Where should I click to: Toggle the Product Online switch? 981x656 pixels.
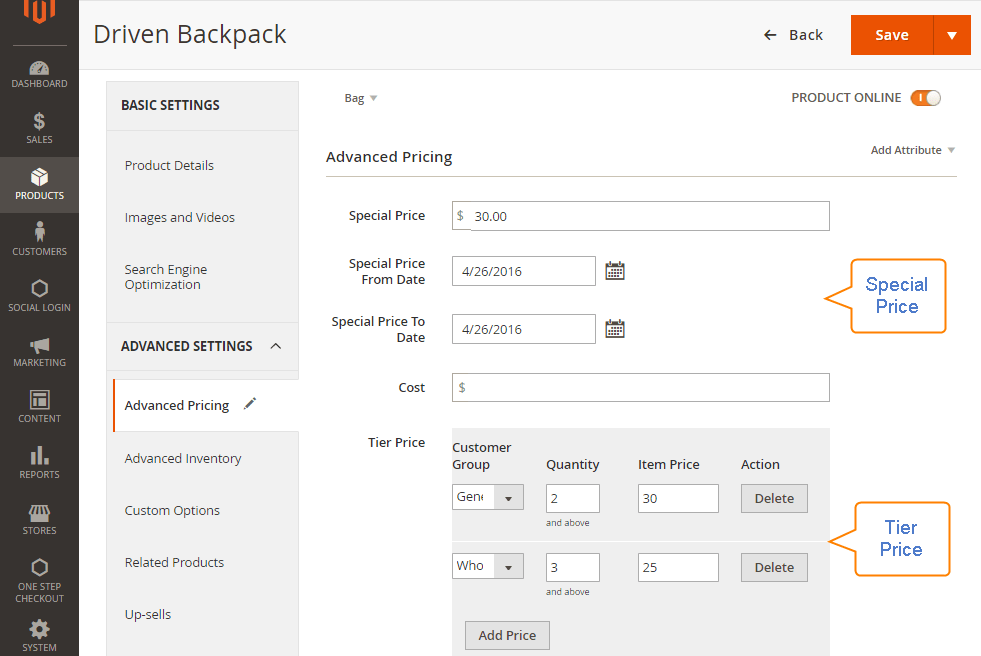(x=925, y=98)
